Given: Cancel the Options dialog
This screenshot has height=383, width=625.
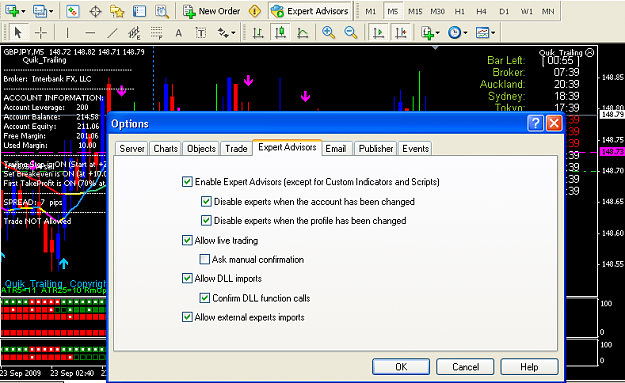Looking at the screenshot, I should (x=465, y=367).
